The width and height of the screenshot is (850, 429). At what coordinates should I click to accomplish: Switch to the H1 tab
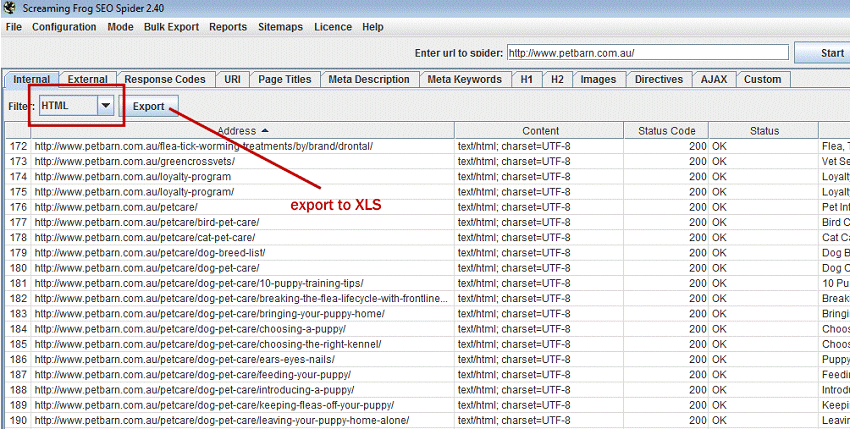point(526,80)
